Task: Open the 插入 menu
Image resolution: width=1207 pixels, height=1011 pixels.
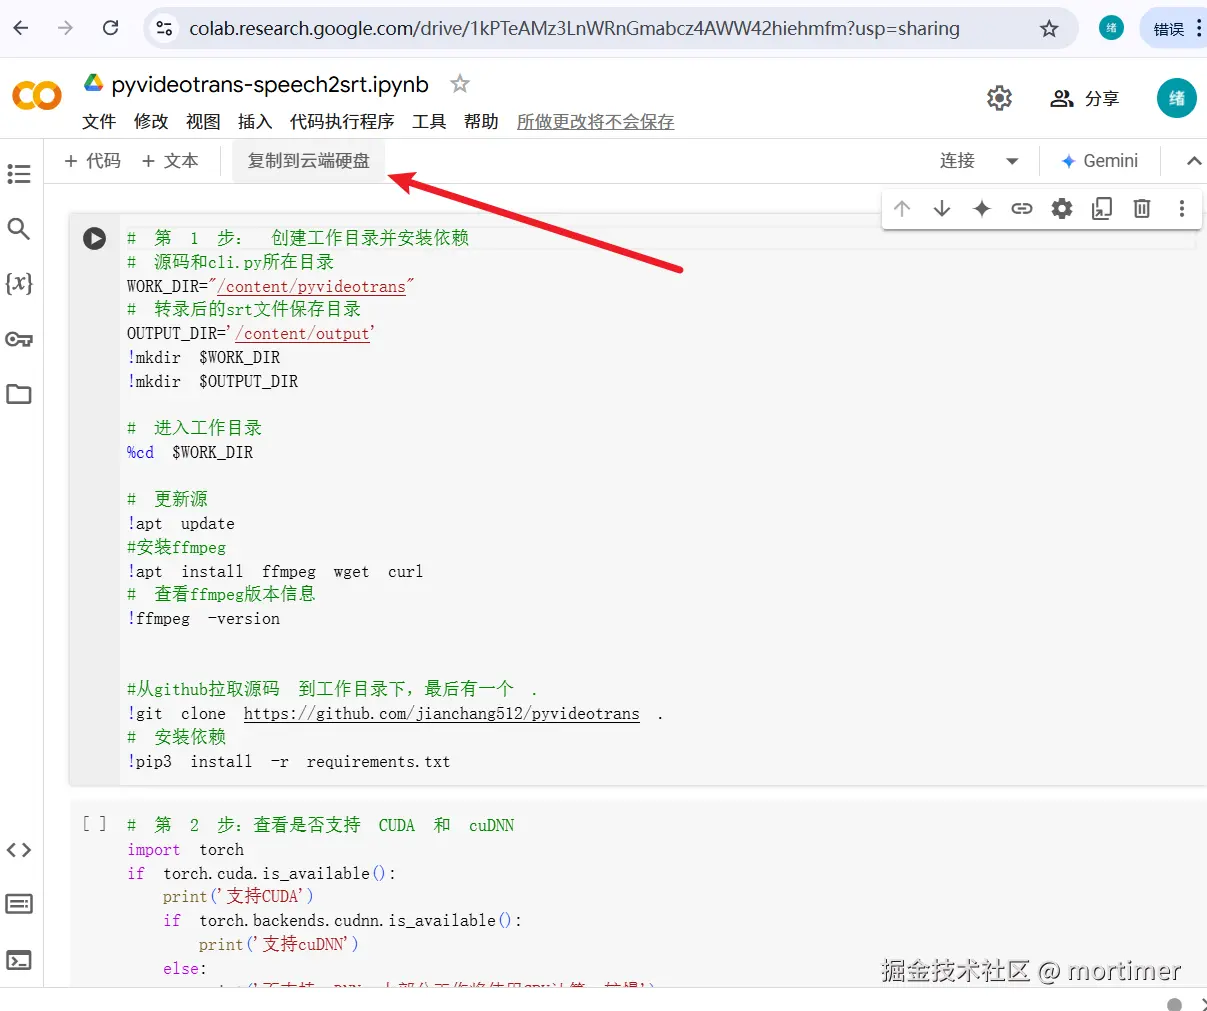Action: click(x=255, y=122)
